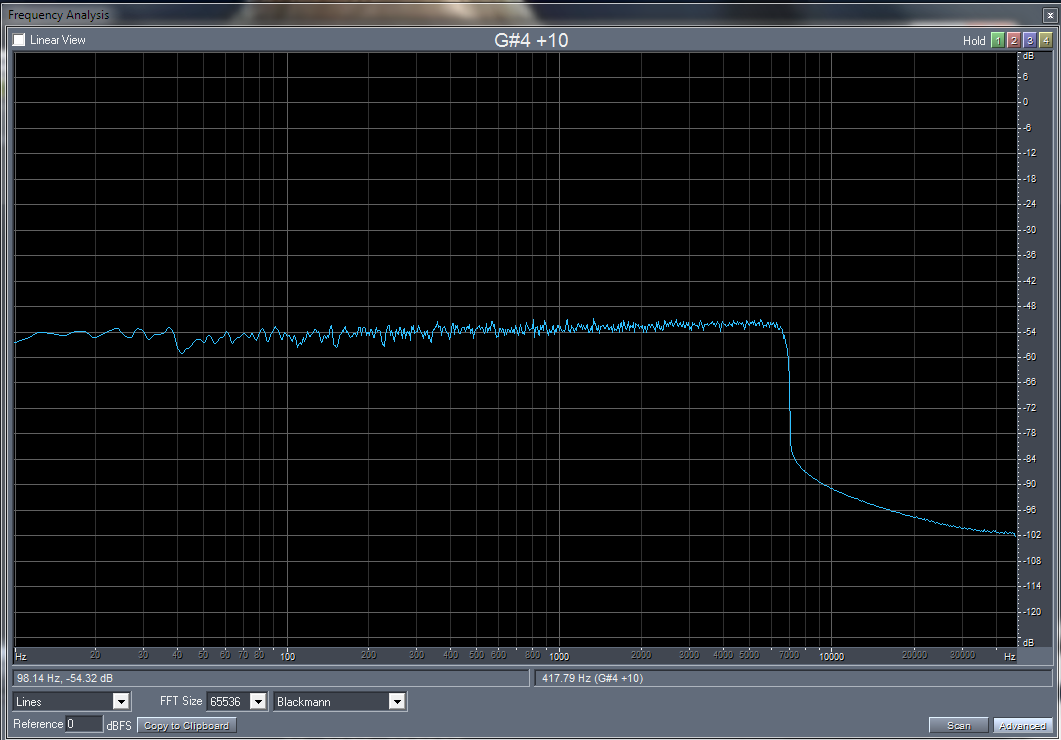The height and width of the screenshot is (740, 1061).
Task: Toggle Hold button 3 (purple)
Action: click(1030, 41)
